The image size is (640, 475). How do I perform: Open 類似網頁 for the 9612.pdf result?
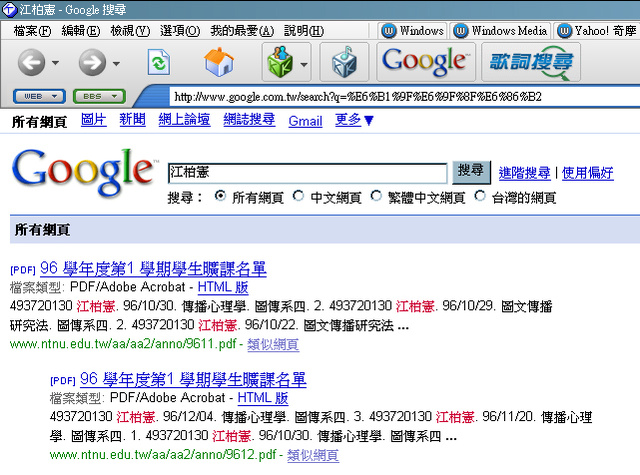[313, 455]
